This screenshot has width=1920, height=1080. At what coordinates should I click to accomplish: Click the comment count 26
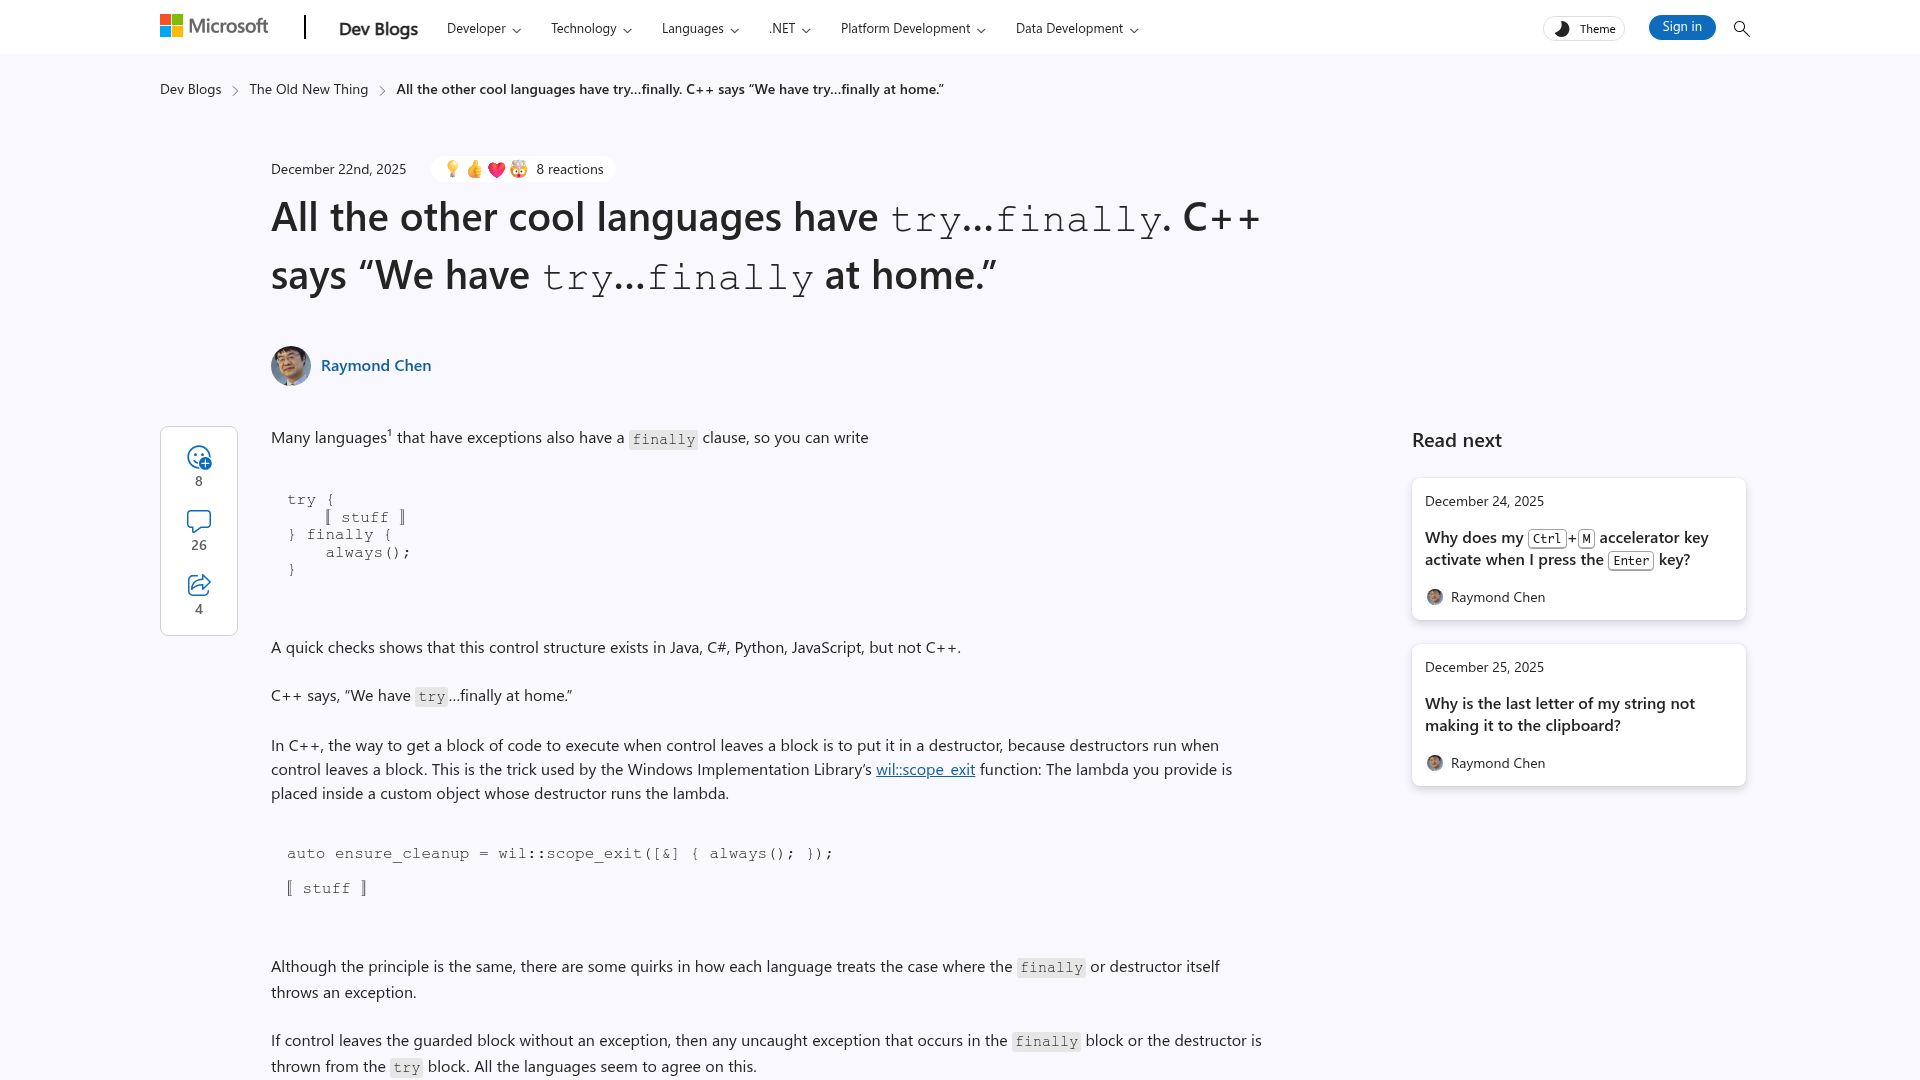pos(199,545)
